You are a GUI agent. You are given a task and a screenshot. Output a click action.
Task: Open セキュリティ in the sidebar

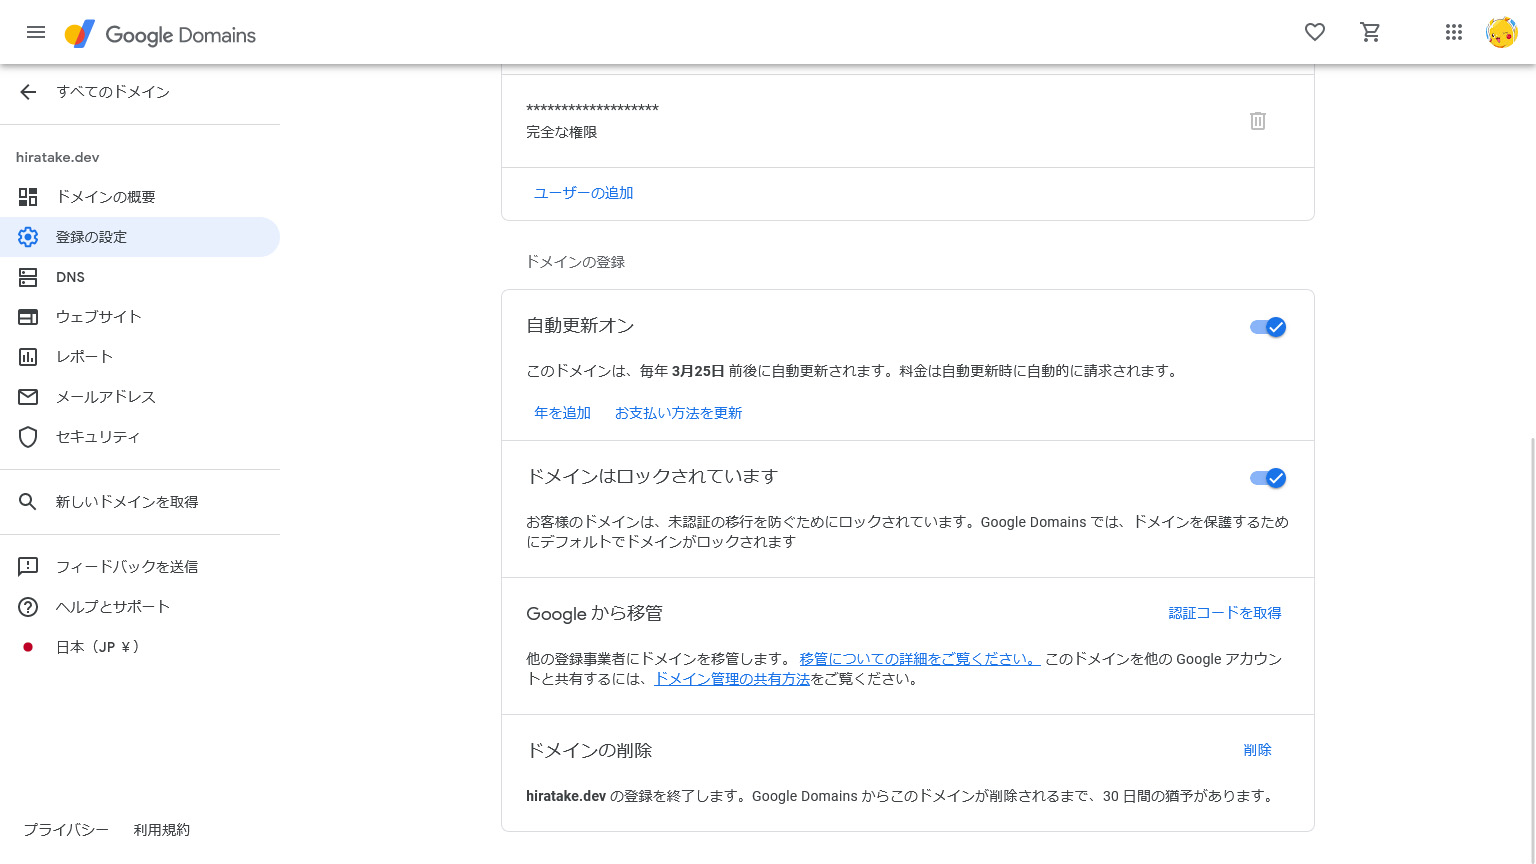click(x=97, y=437)
